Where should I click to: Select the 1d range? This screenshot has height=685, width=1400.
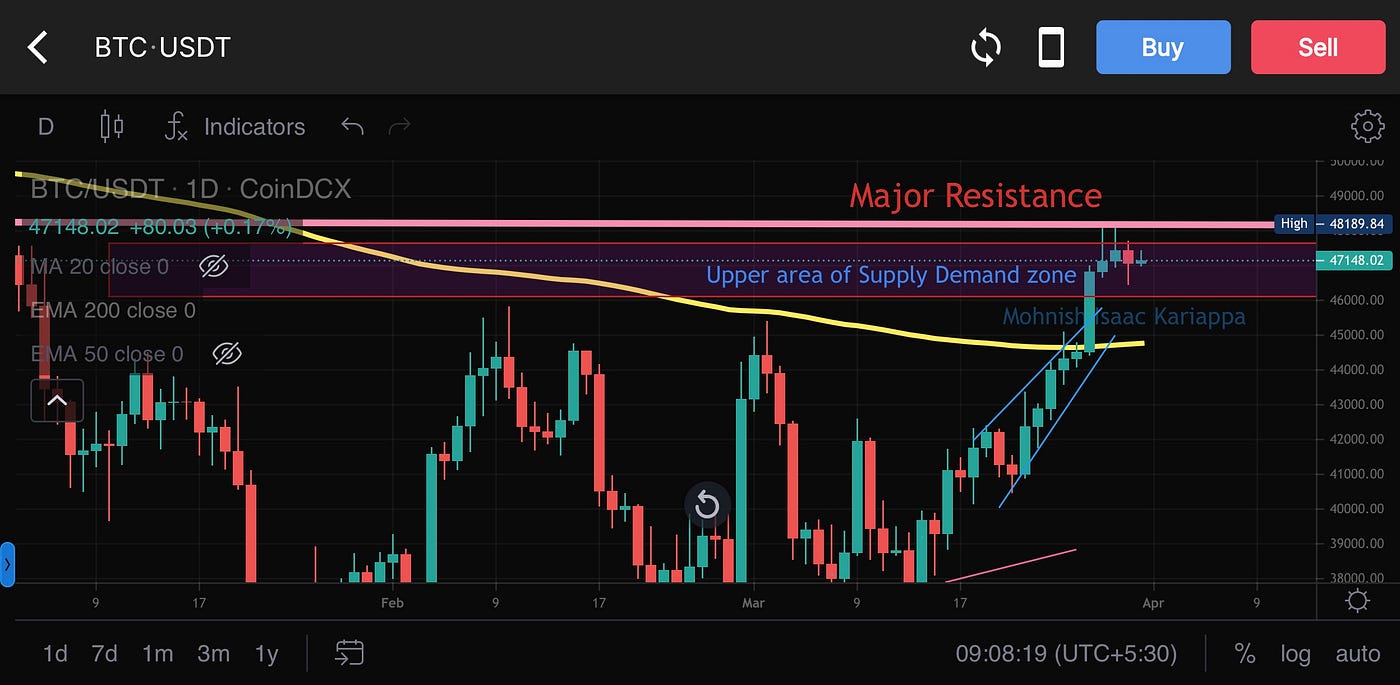coord(55,654)
